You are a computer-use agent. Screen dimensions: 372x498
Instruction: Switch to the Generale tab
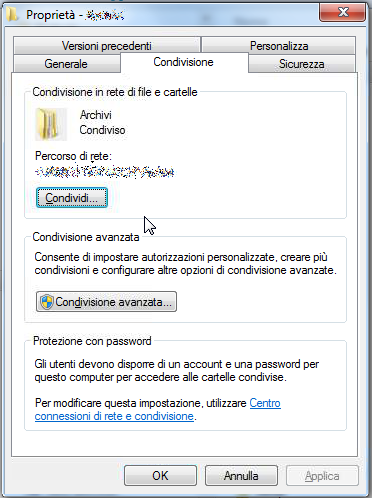[x=66, y=64]
